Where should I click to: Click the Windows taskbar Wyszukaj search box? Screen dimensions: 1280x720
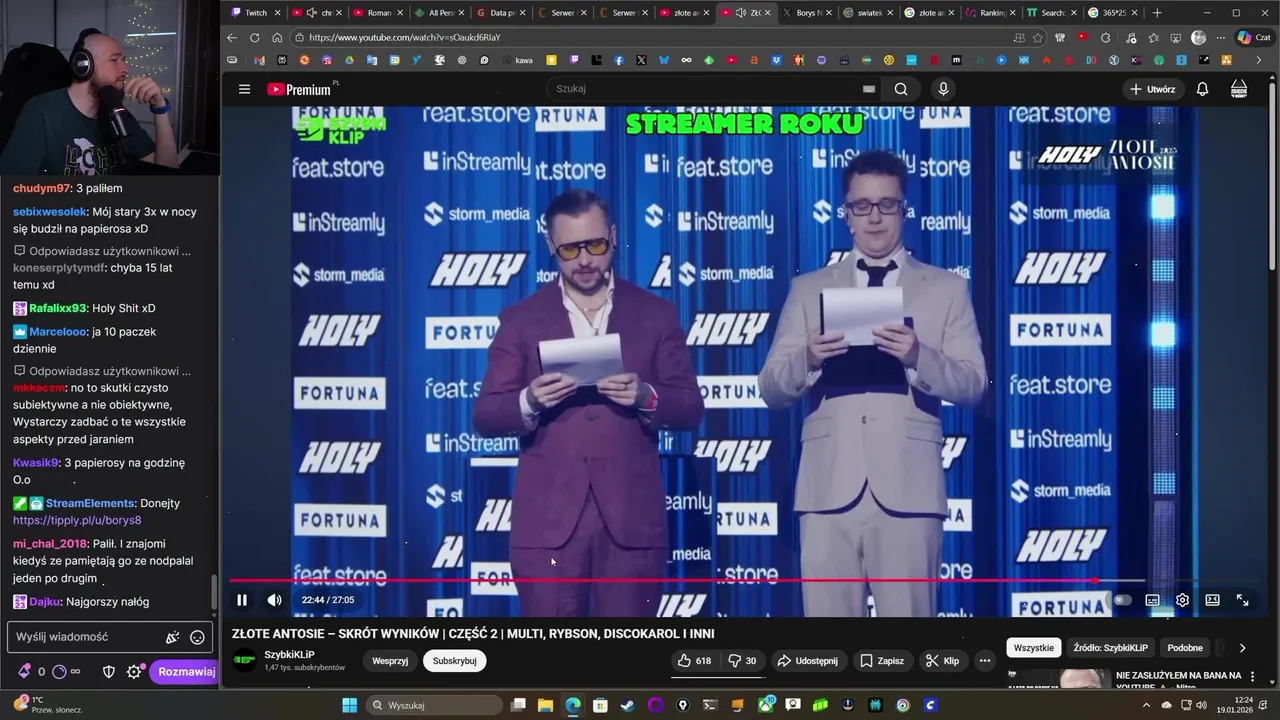[434, 705]
